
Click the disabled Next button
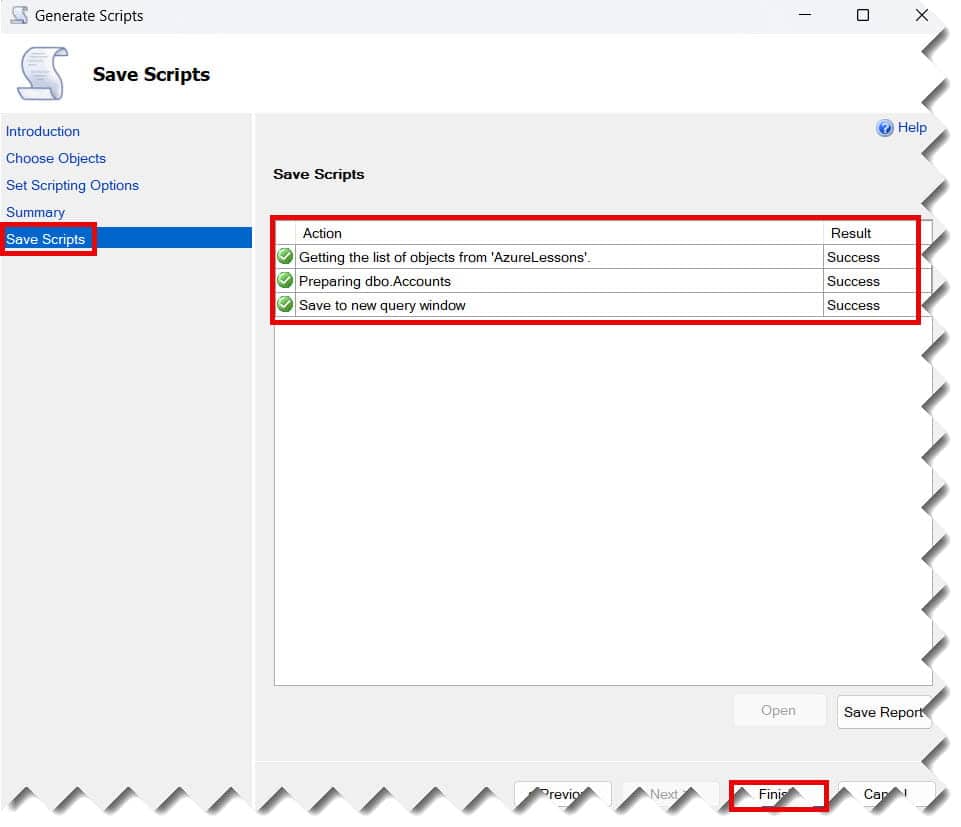pos(670,795)
